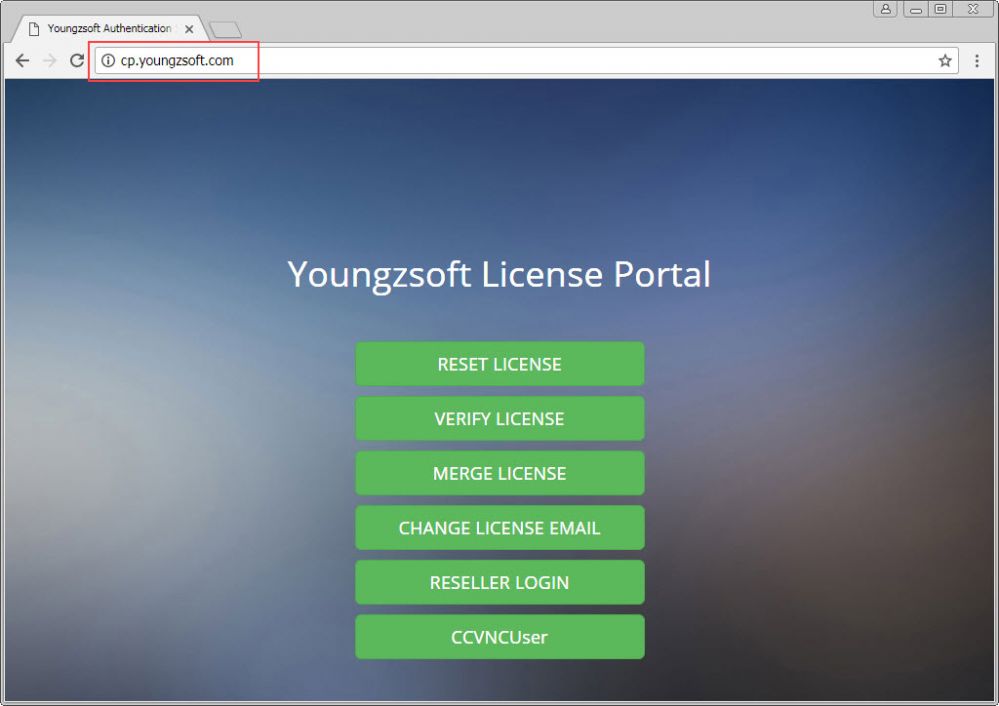View site information icon in address bar

108,61
